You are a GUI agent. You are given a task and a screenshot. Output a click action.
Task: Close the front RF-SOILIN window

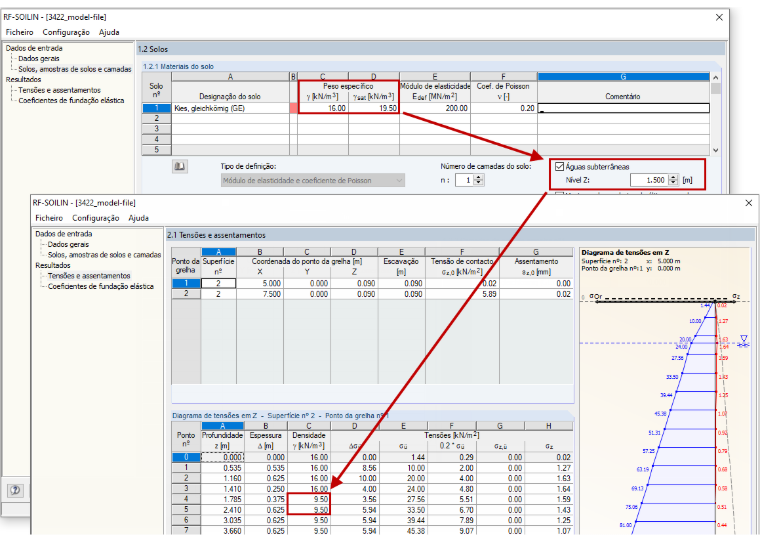(x=749, y=203)
